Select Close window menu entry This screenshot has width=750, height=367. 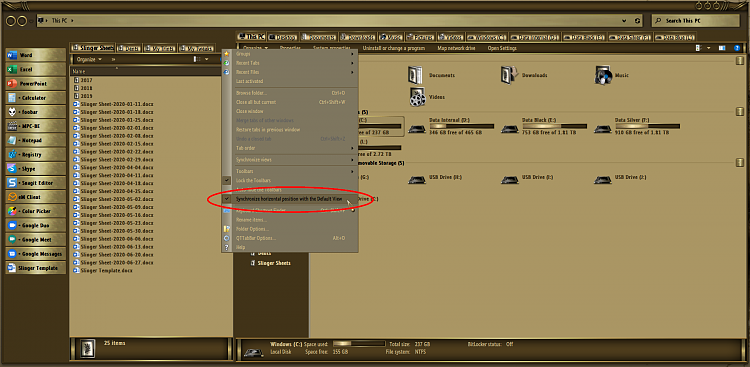pyautogui.click(x=290, y=111)
